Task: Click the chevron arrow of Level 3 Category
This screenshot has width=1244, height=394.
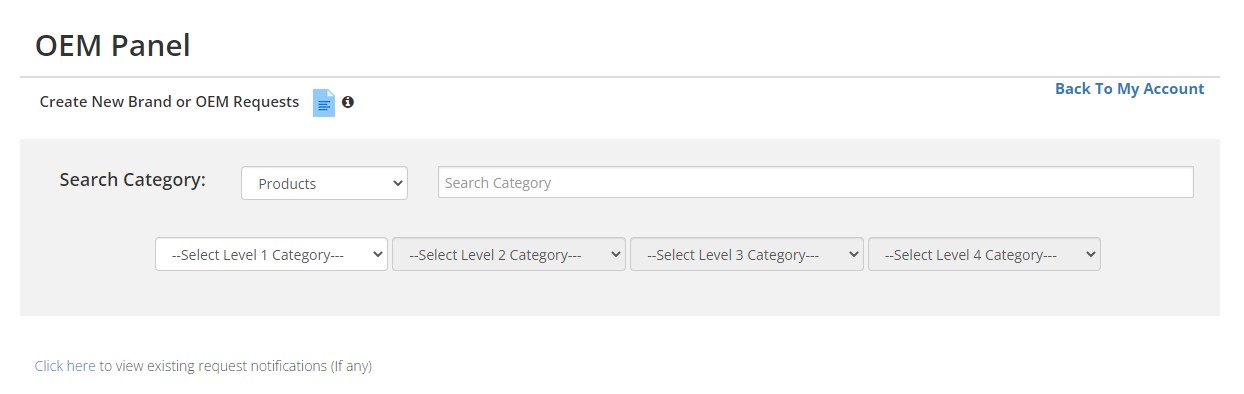Action: [x=853, y=254]
